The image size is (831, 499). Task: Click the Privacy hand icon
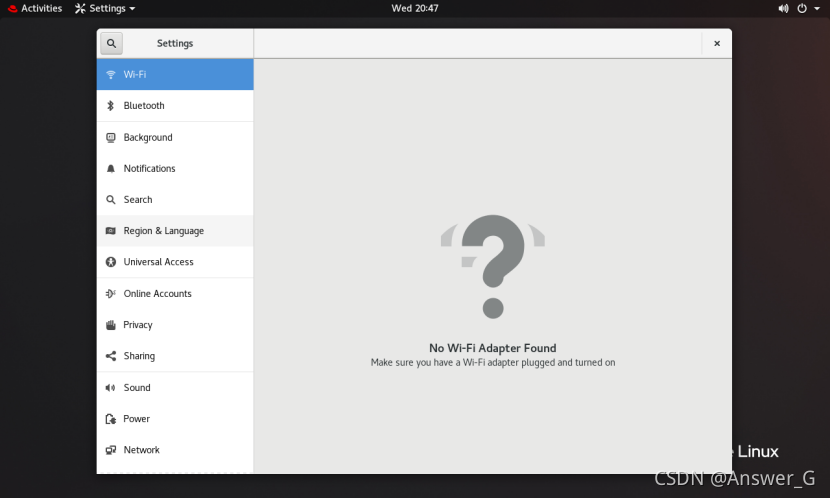tap(111, 325)
